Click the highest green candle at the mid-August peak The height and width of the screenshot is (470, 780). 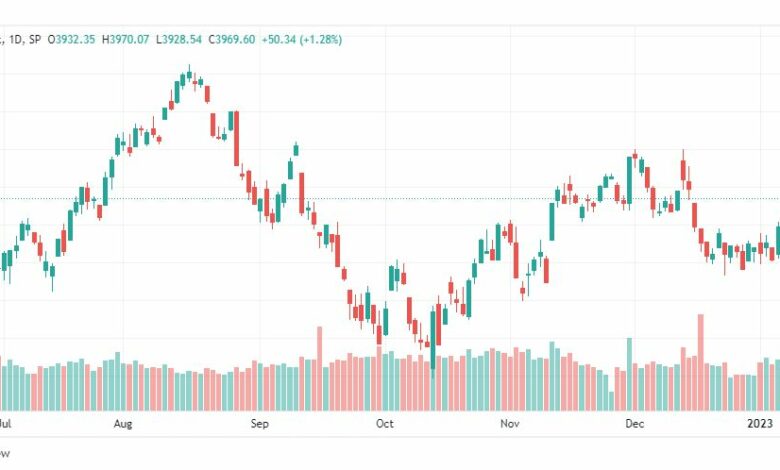[189, 74]
